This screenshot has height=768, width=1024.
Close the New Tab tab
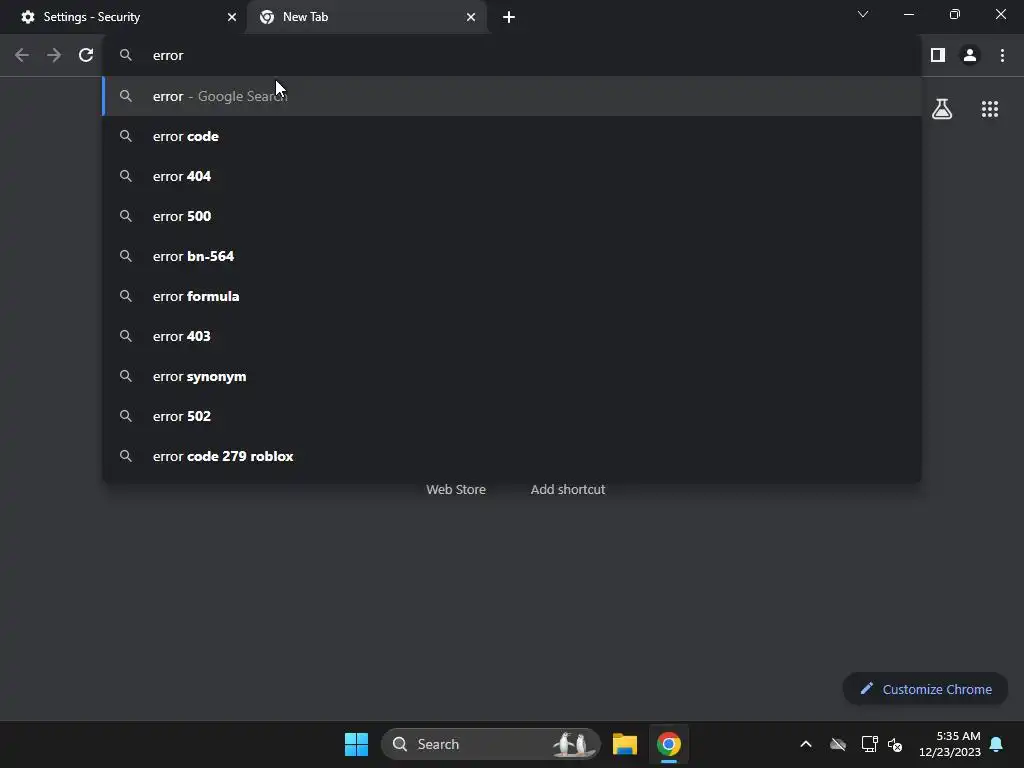[x=471, y=17]
